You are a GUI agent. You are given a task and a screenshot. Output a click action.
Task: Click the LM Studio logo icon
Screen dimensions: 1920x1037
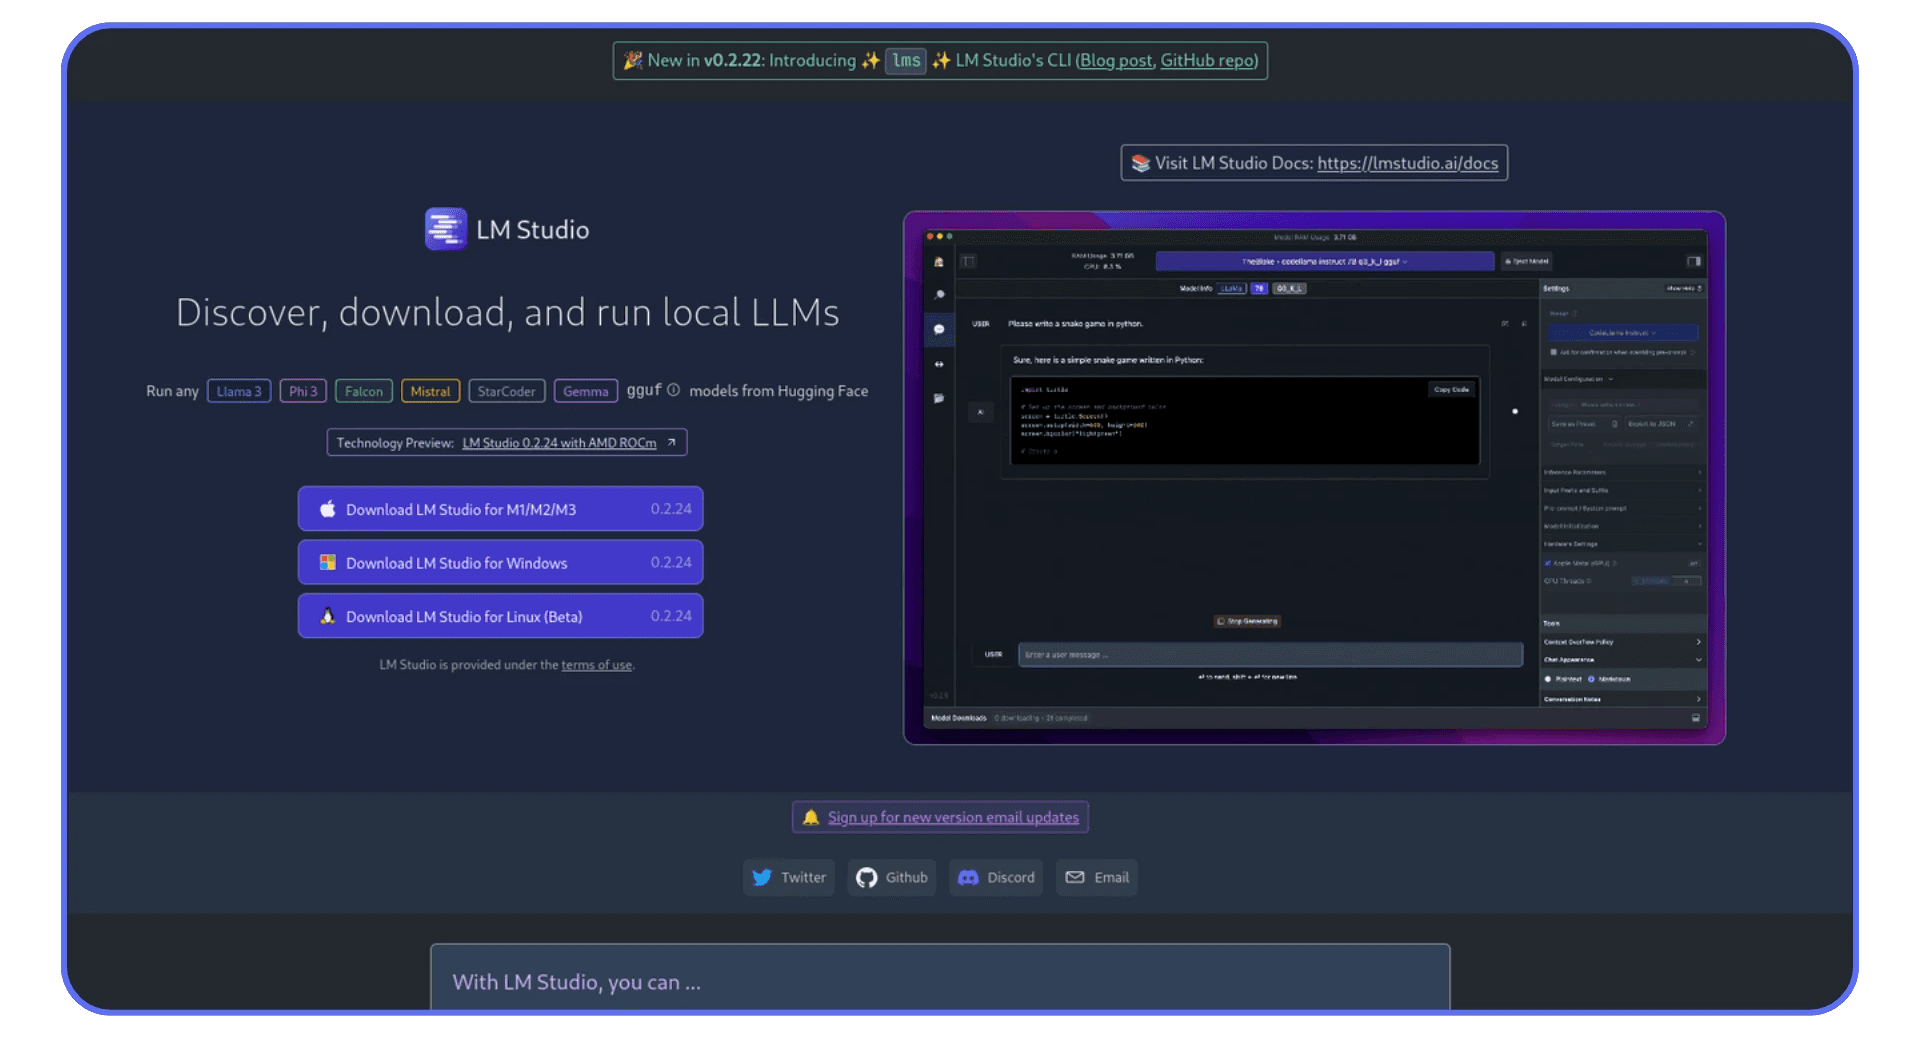pos(445,229)
